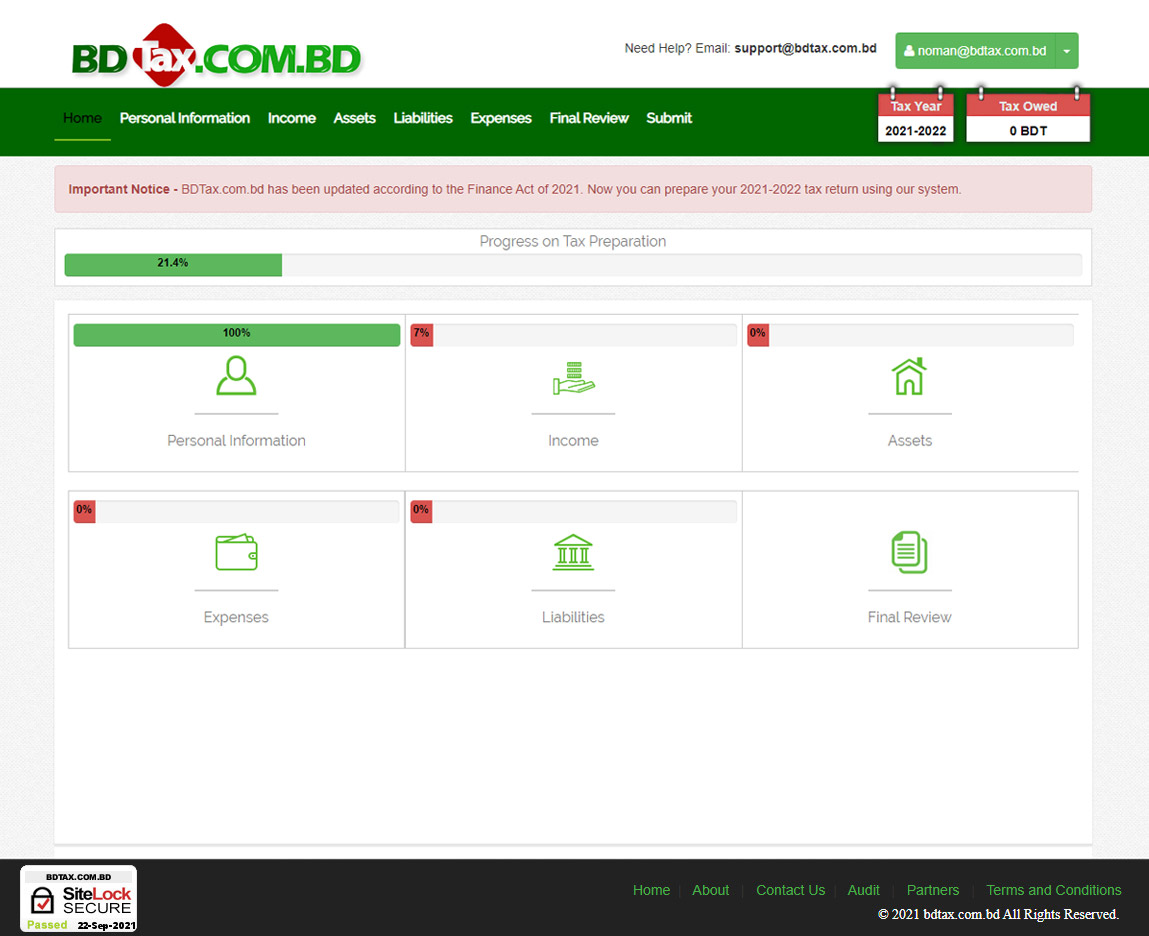The height and width of the screenshot is (936, 1149).
Task: Open the Assets card label
Action: (909, 441)
